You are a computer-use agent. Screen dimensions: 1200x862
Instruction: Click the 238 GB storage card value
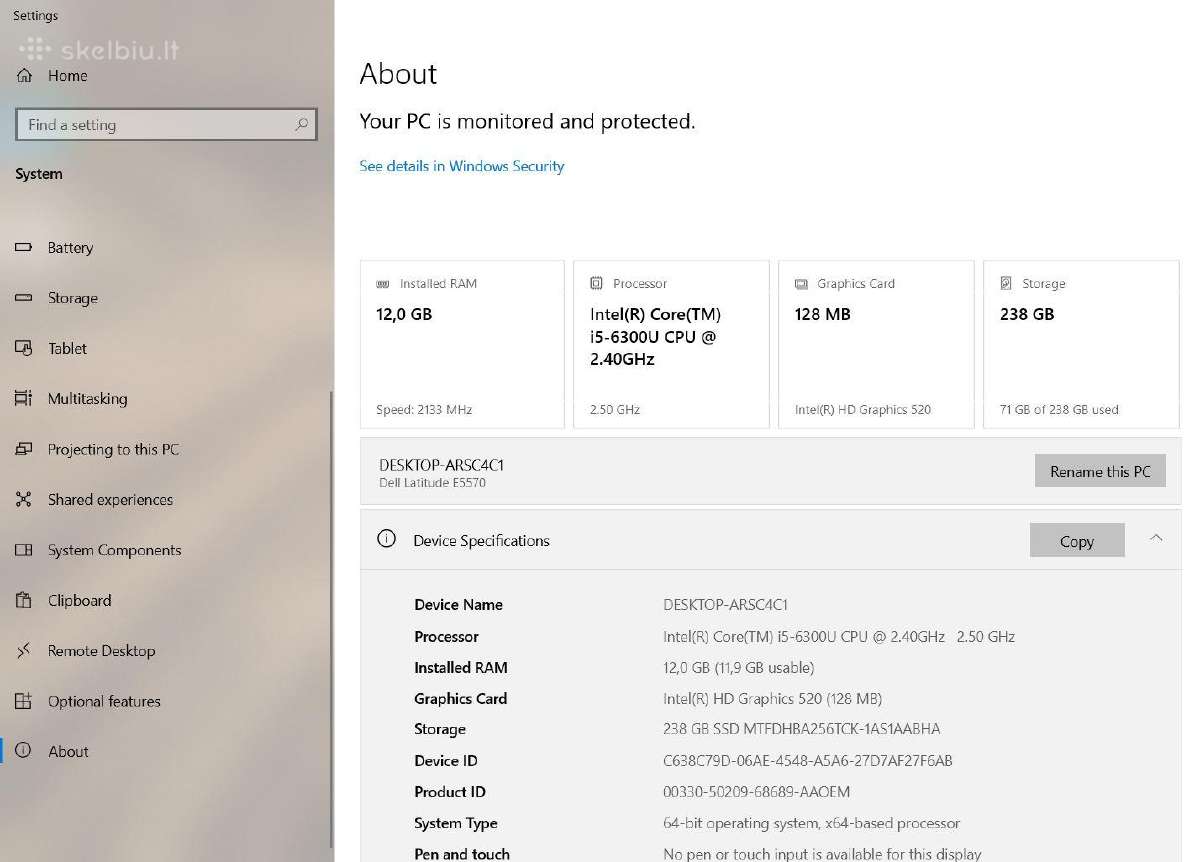(1027, 314)
